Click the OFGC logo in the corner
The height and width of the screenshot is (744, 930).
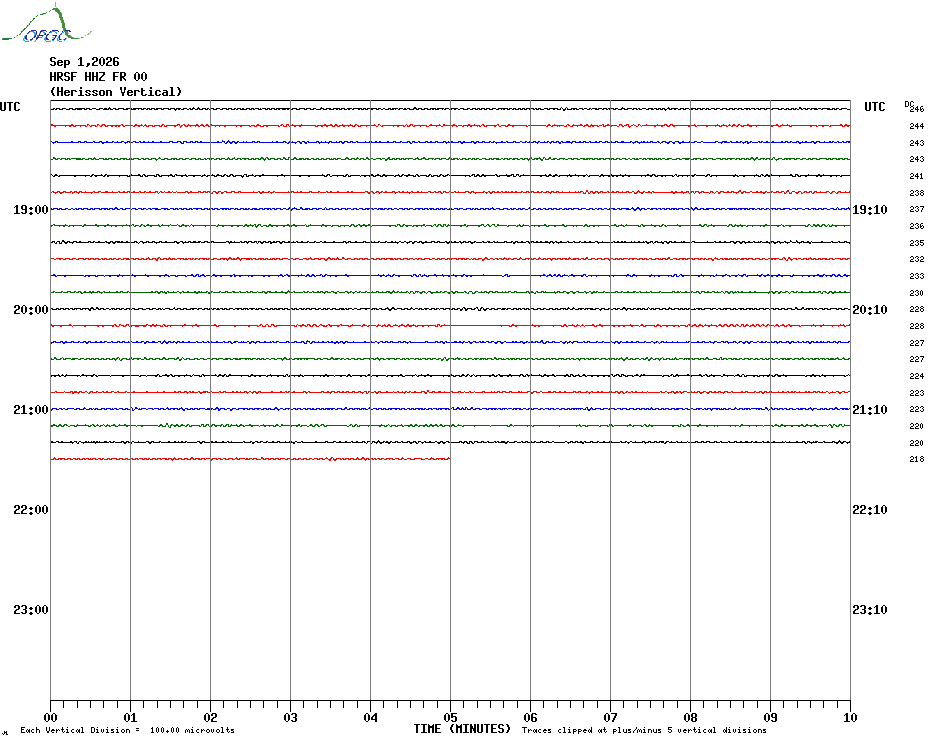[x=46, y=23]
